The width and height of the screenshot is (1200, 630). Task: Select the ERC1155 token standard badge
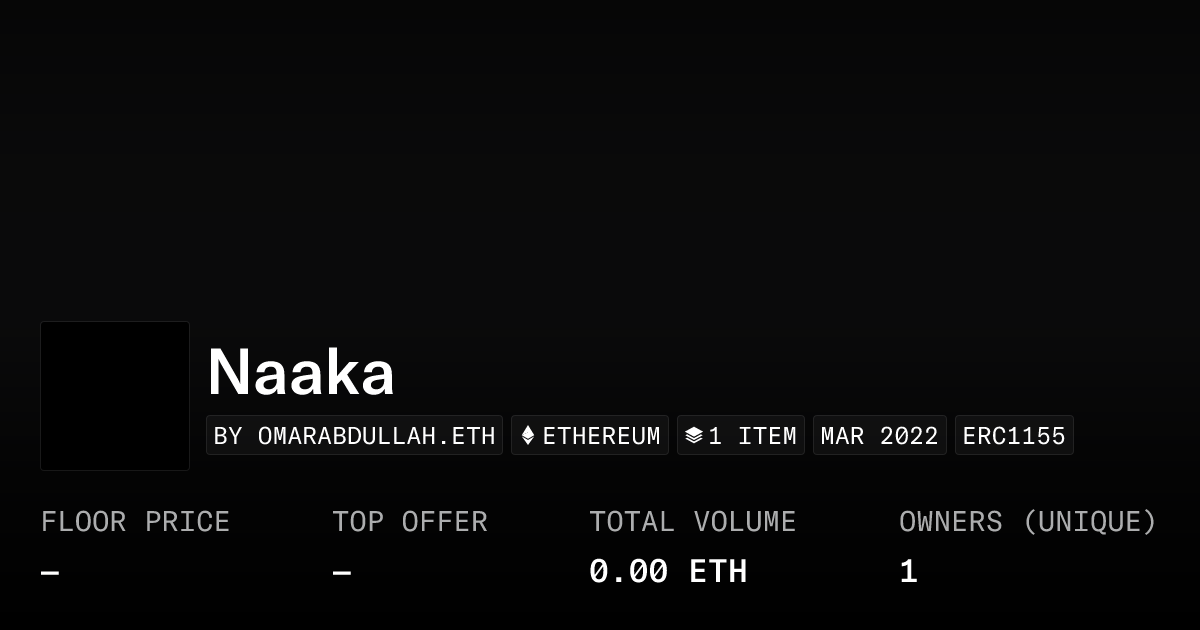pyautogui.click(x=1014, y=436)
